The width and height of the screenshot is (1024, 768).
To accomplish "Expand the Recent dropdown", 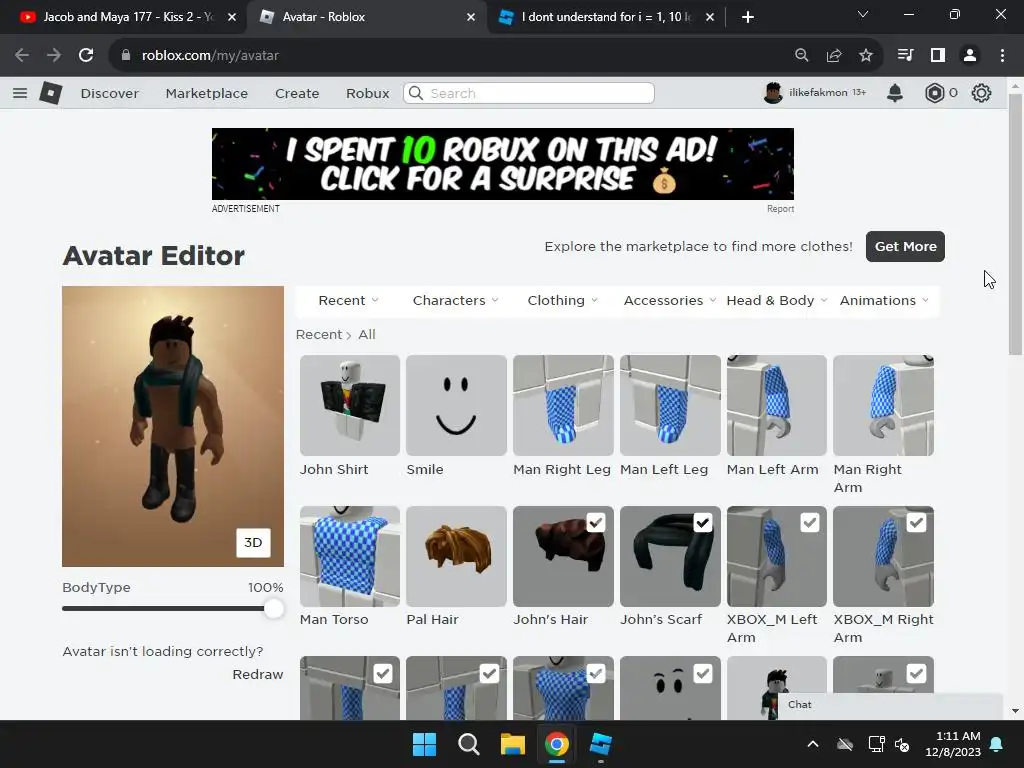I will [348, 300].
